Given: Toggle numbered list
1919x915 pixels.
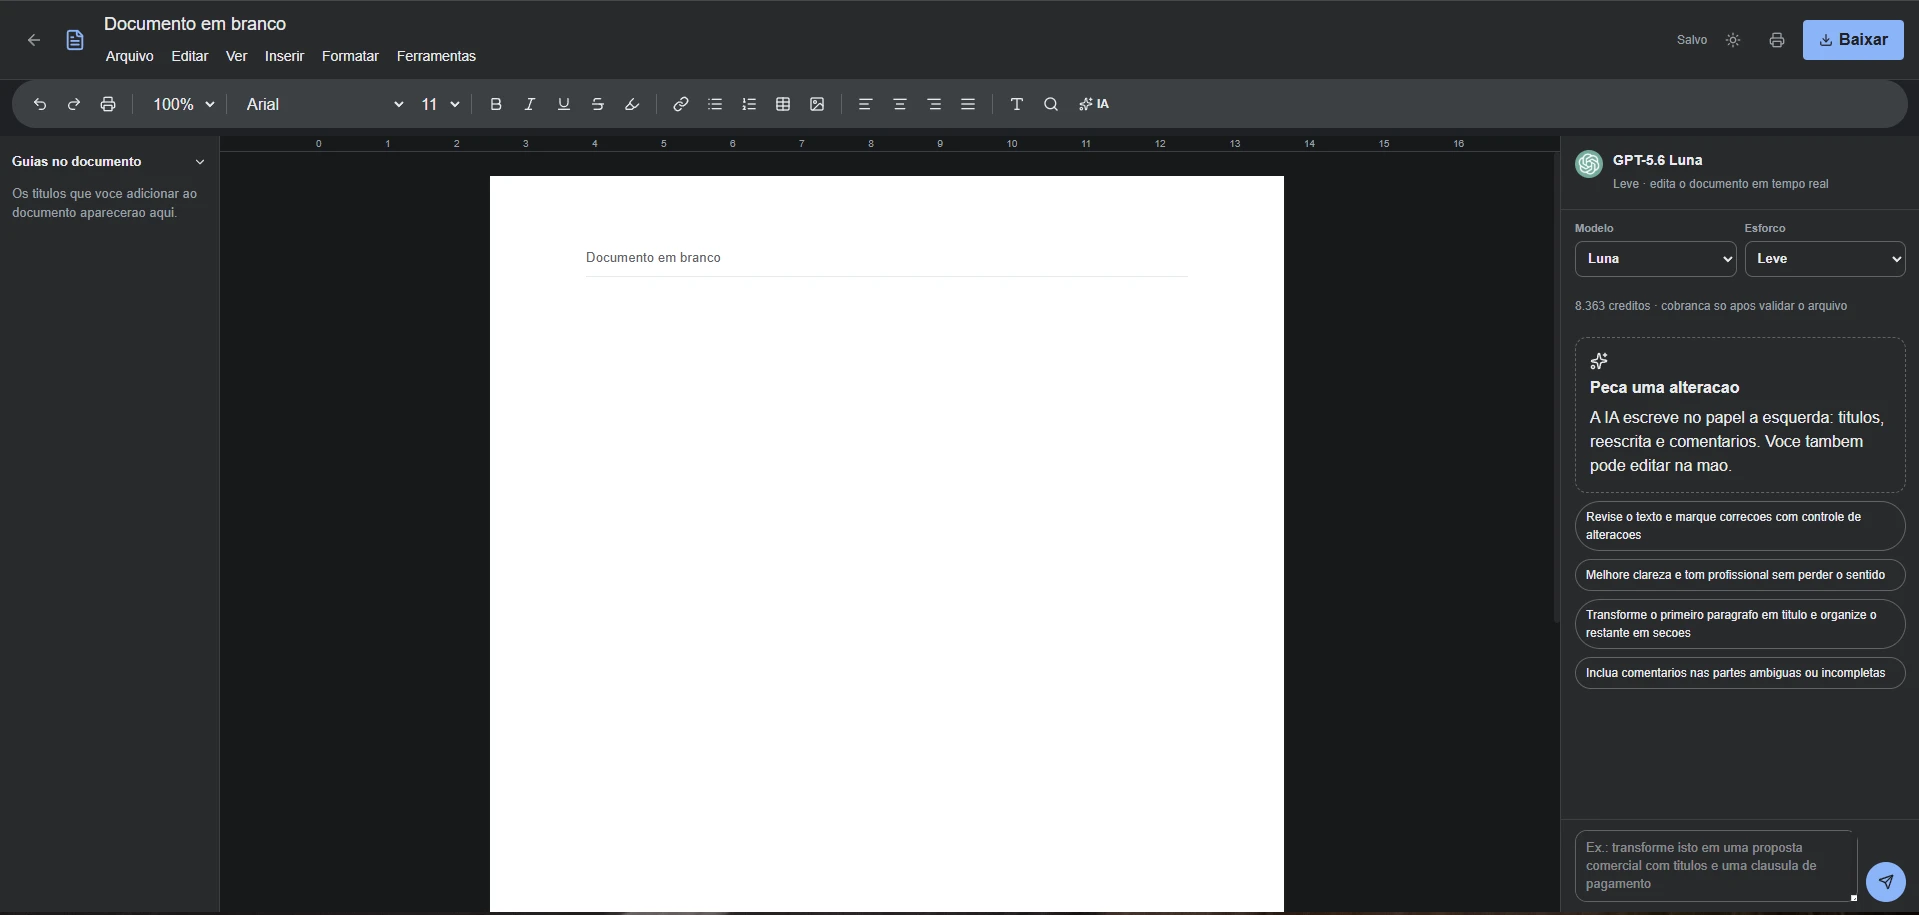Looking at the screenshot, I should coord(749,104).
